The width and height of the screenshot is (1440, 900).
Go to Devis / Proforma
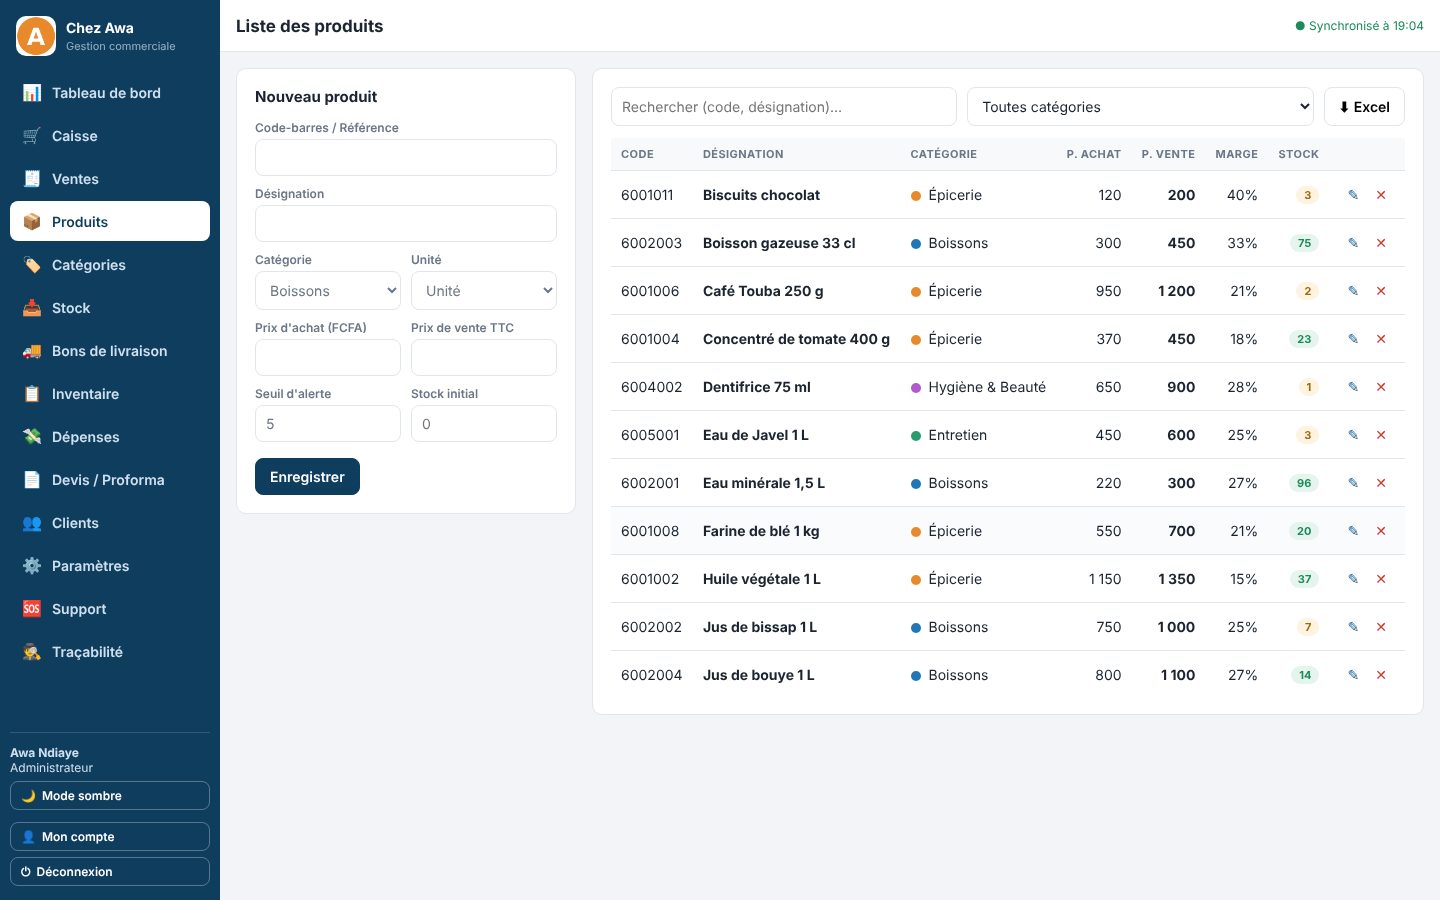[x=110, y=480]
